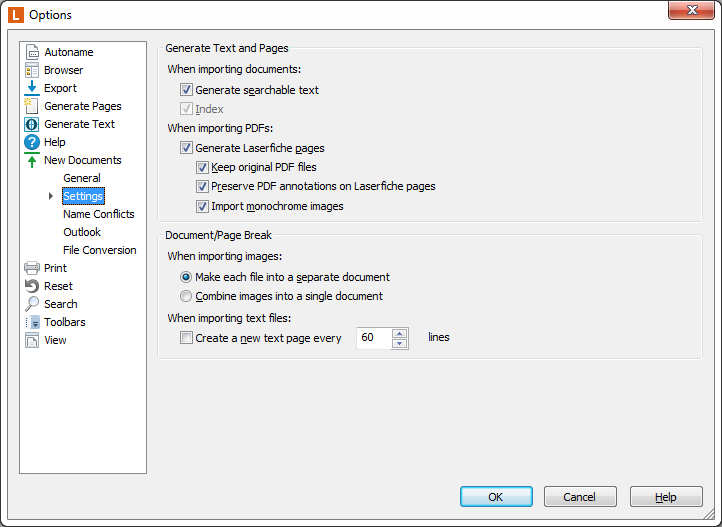Image resolution: width=722 pixels, height=527 pixels.
Task: Go to File Conversion settings
Action: (99, 250)
